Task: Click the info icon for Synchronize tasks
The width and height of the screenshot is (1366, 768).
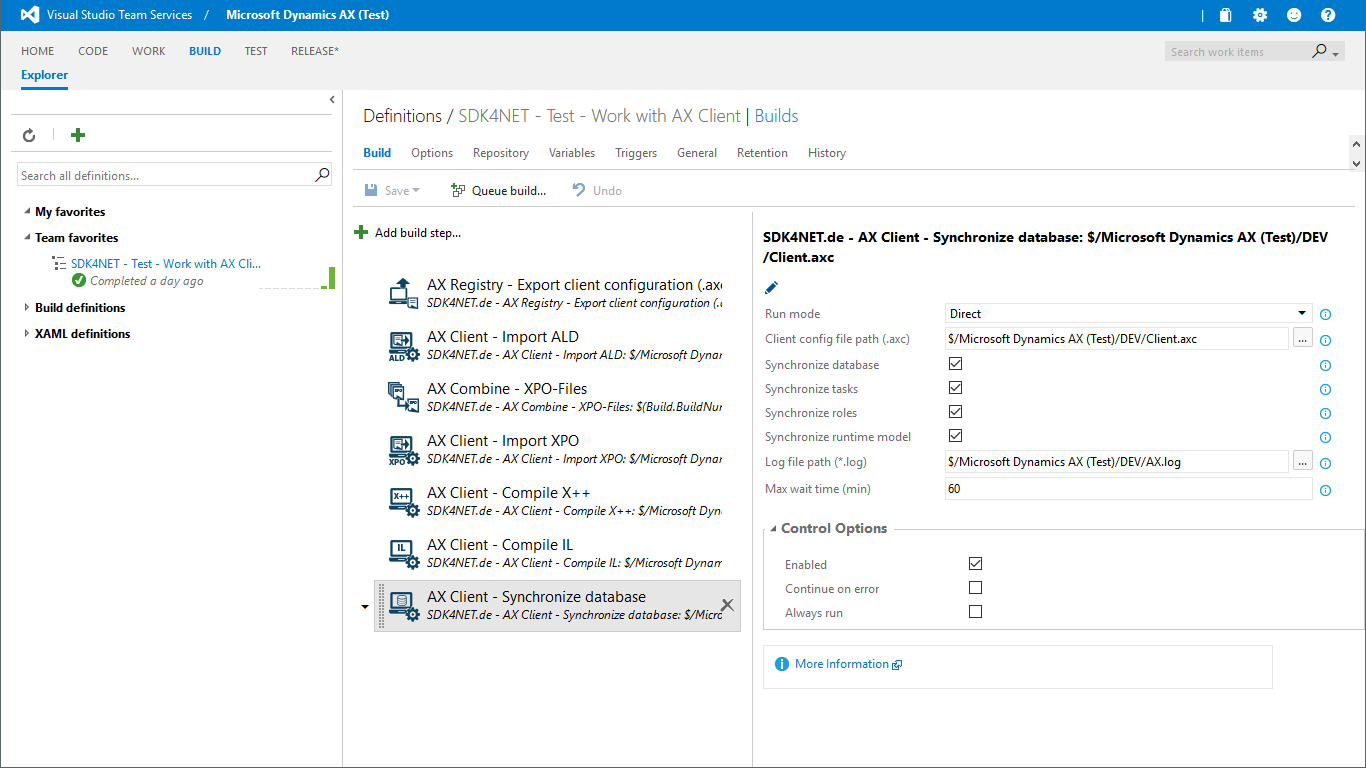Action: (1326, 390)
